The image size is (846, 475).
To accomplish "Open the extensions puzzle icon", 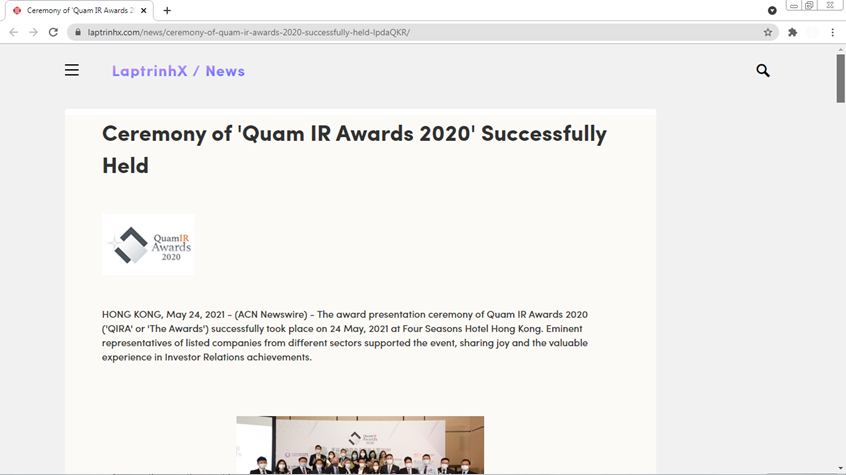I will coord(793,32).
